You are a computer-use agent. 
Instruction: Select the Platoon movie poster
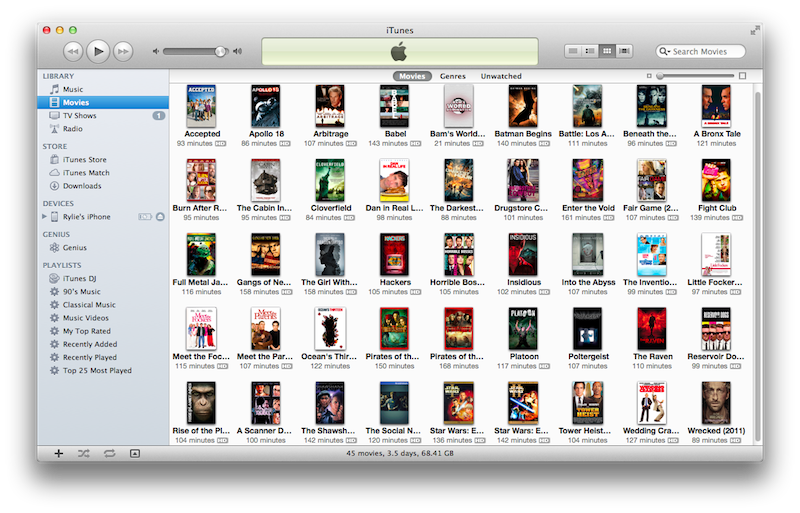click(523, 329)
